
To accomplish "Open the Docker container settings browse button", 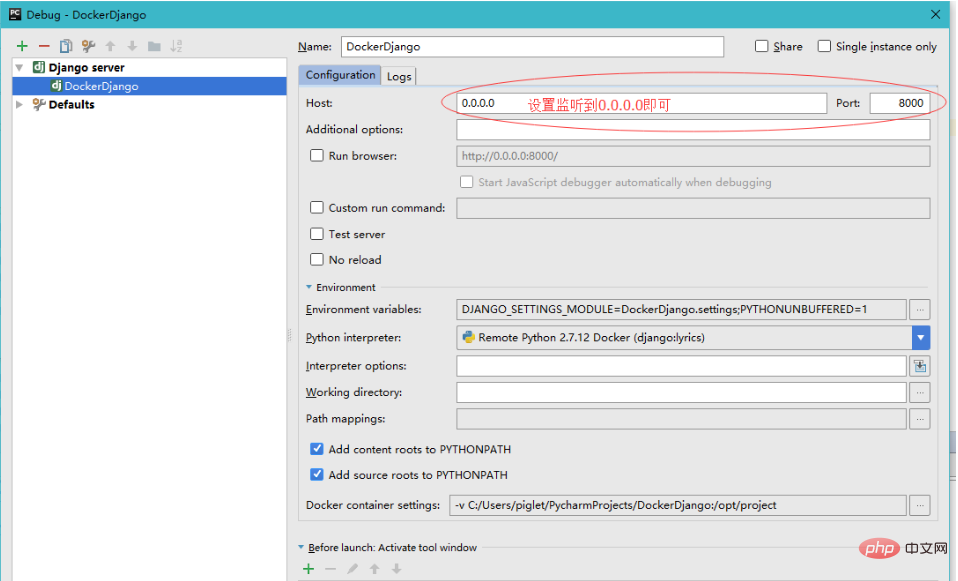I will (920, 505).
